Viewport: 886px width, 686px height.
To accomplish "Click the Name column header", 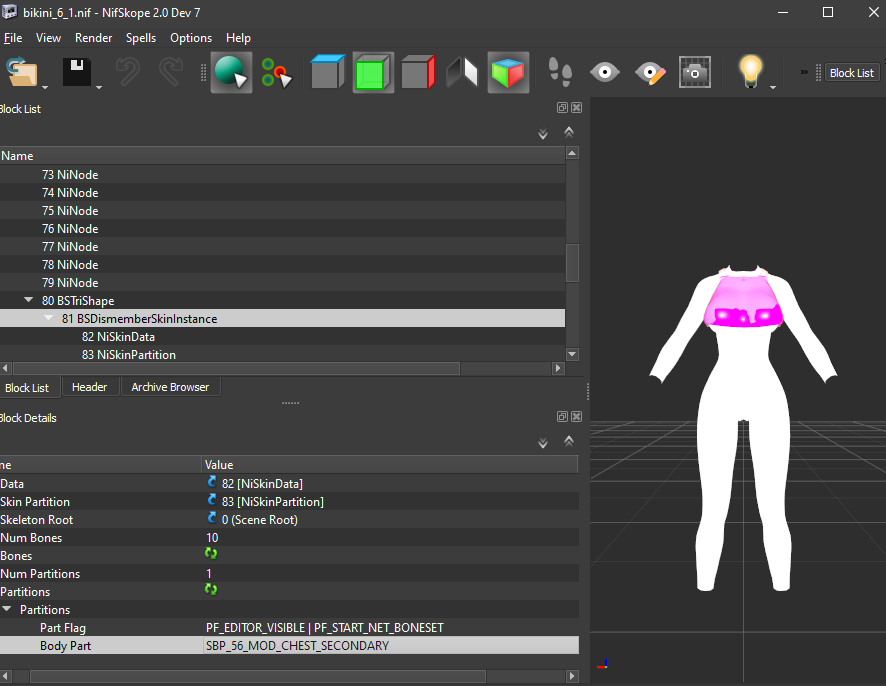I will tap(282, 156).
